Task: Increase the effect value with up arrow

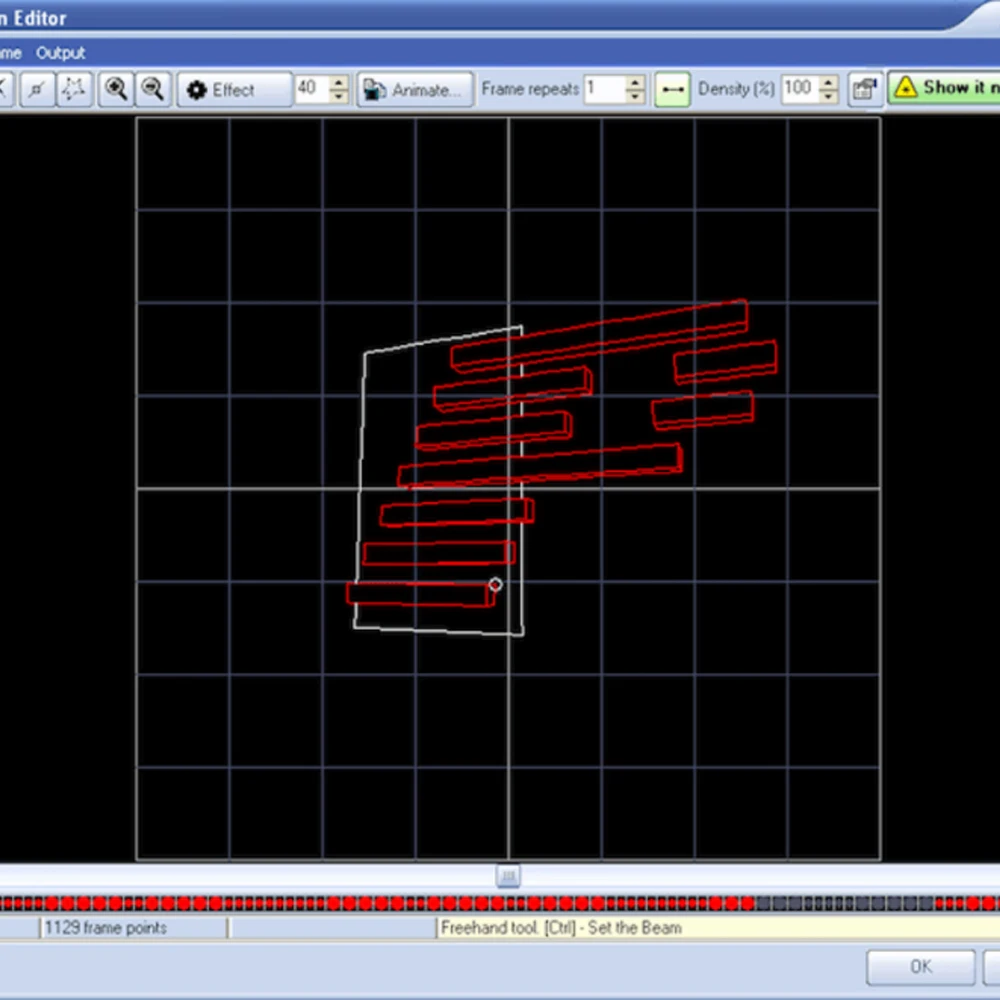Action: (x=339, y=82)
